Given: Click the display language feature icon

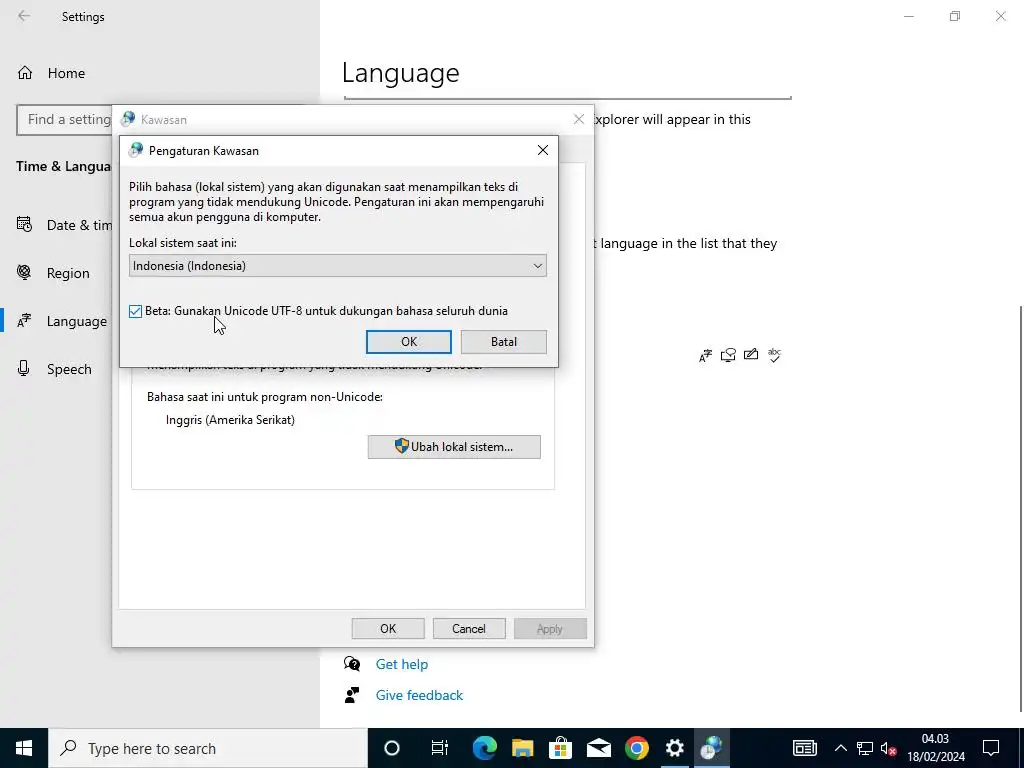Looking at the screenshot, I should [705, 355].
